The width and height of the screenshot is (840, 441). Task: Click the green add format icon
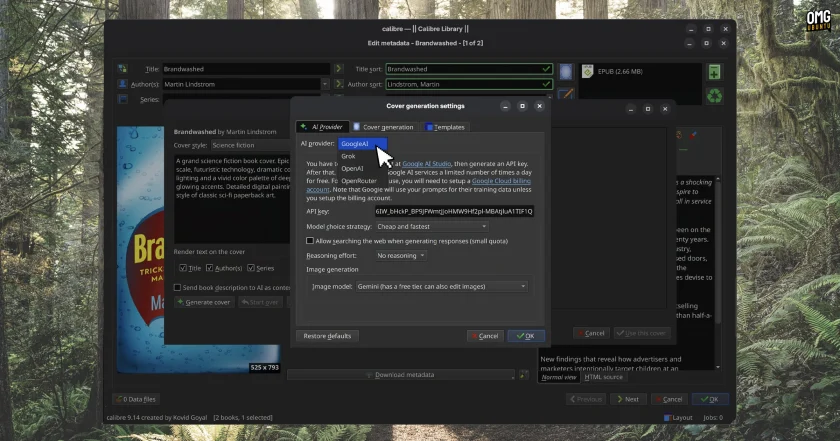click(x=714, y=72)
